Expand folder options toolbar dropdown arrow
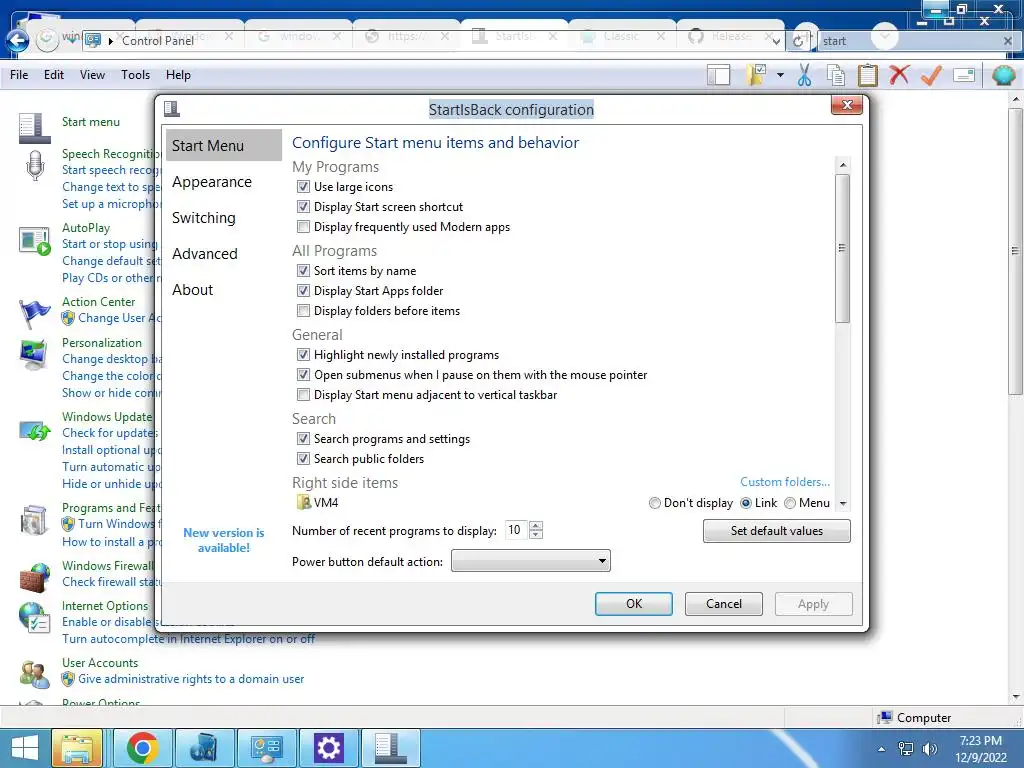The height and width of the screenshot is (768, 1024). point(780,75)
